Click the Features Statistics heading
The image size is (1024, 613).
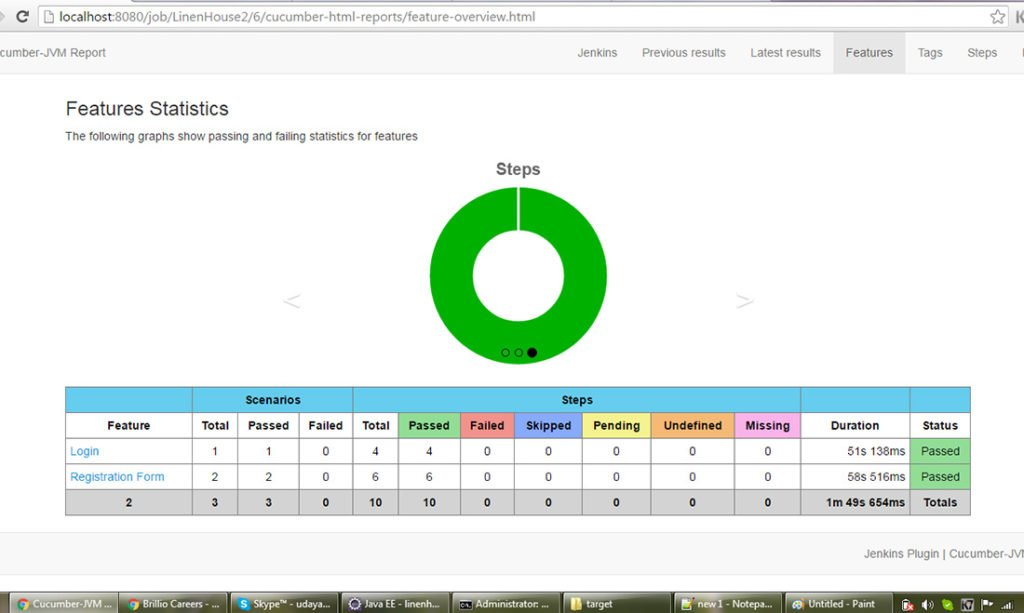point(147,109)
